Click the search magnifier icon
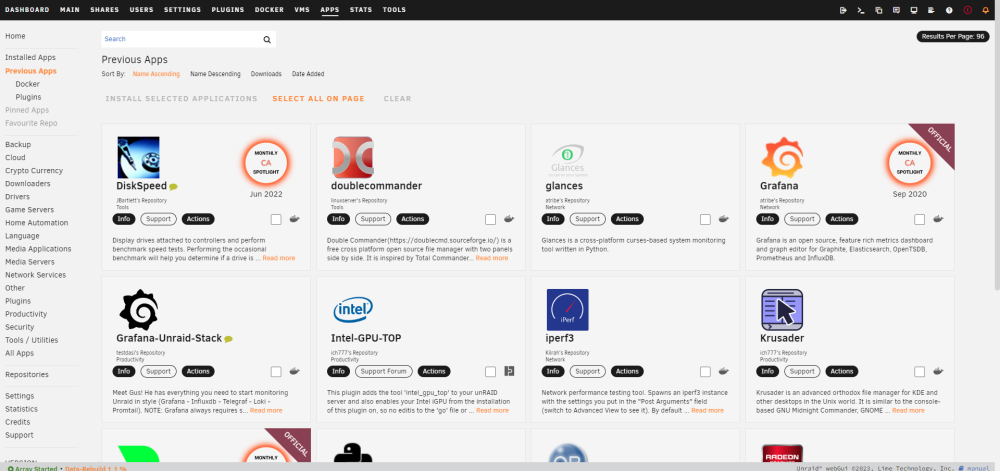This screenshot has width=1000, height=471. pos(267,40)
